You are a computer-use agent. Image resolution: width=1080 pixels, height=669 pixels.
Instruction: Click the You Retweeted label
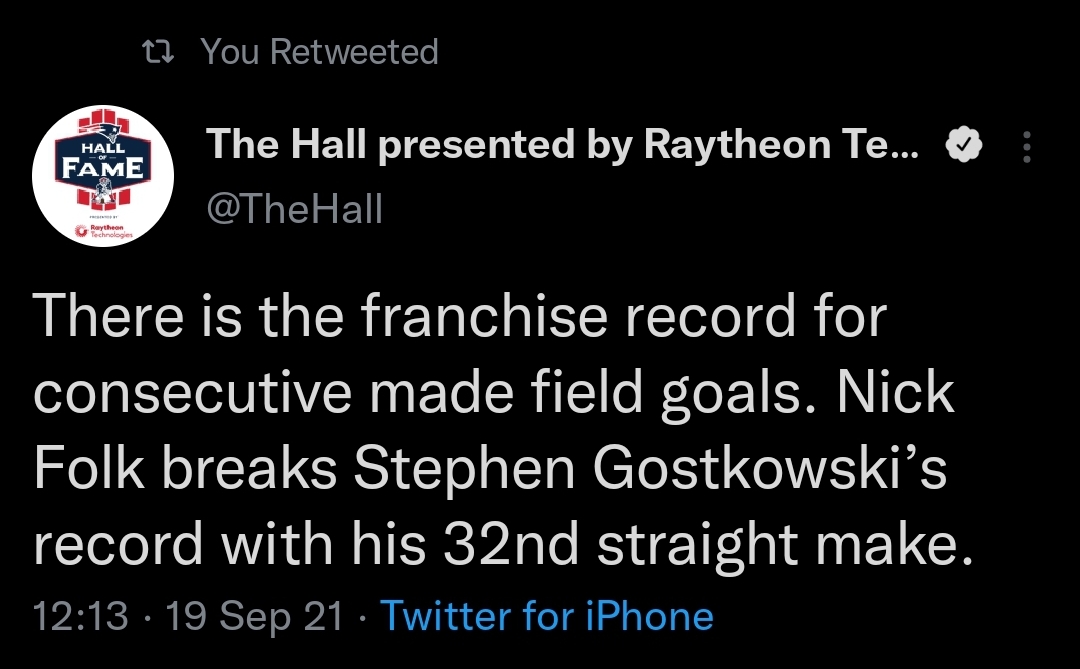[x=318, y=52]
